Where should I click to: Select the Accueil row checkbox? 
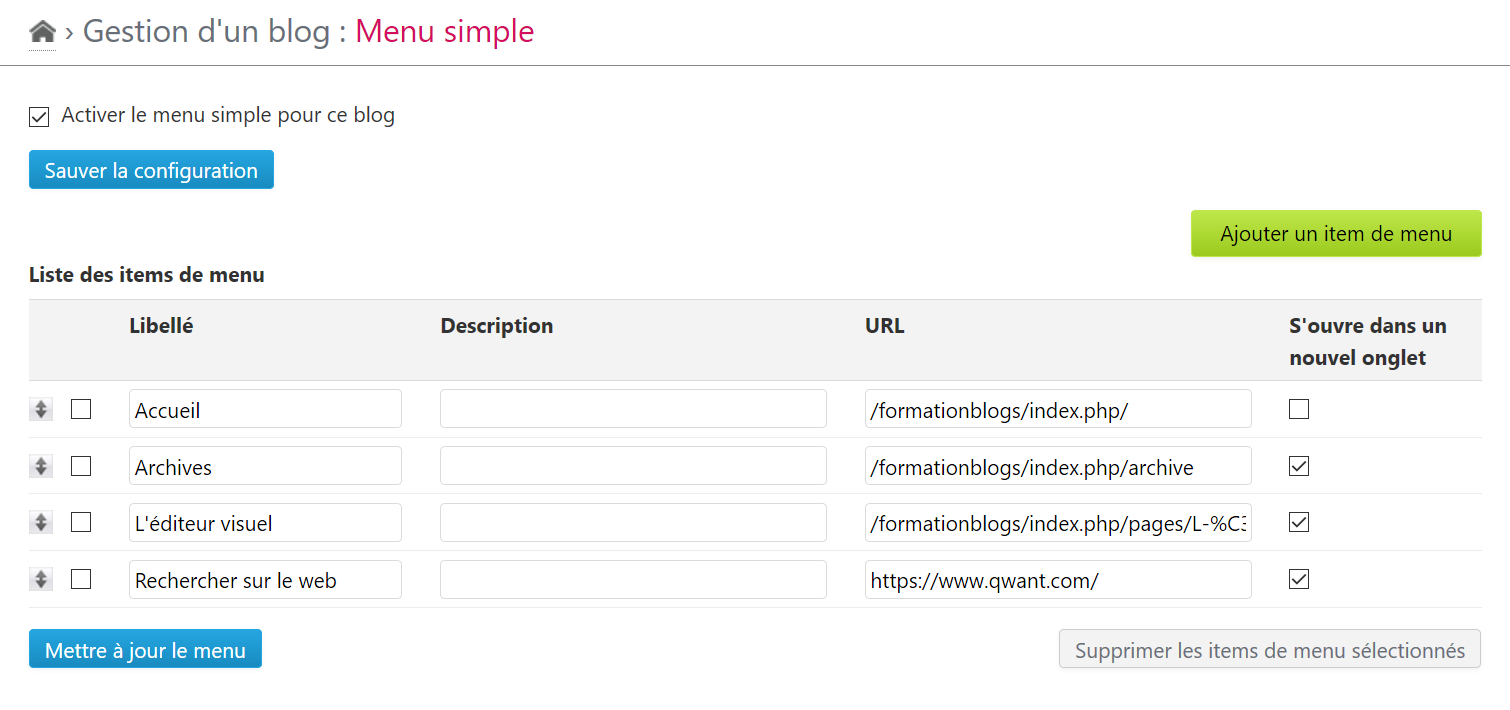click(81, 409)
